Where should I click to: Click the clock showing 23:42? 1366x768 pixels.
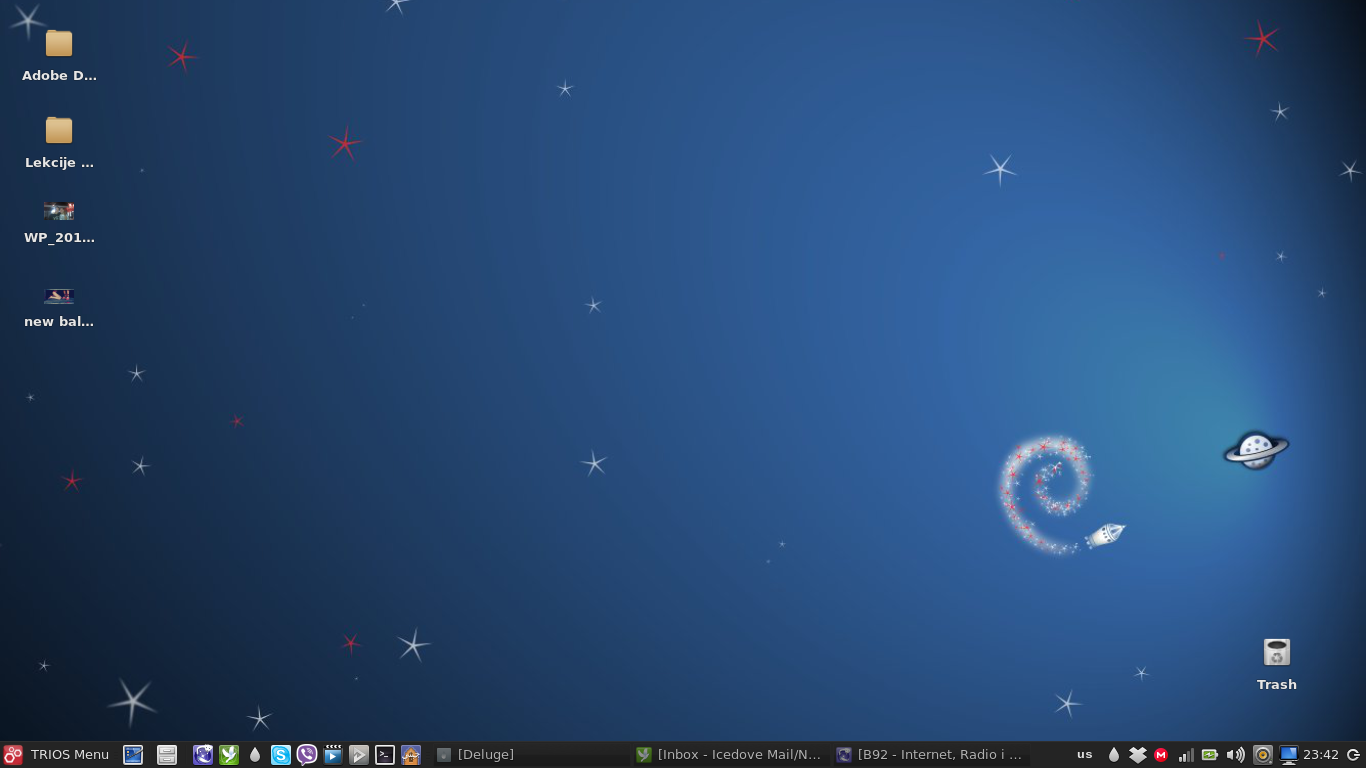coord(1320,755)
